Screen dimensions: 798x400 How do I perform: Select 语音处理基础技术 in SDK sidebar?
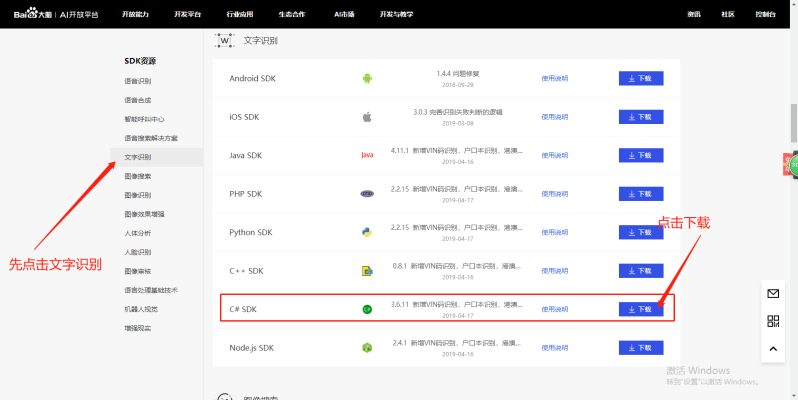click(x=151, y=290)
